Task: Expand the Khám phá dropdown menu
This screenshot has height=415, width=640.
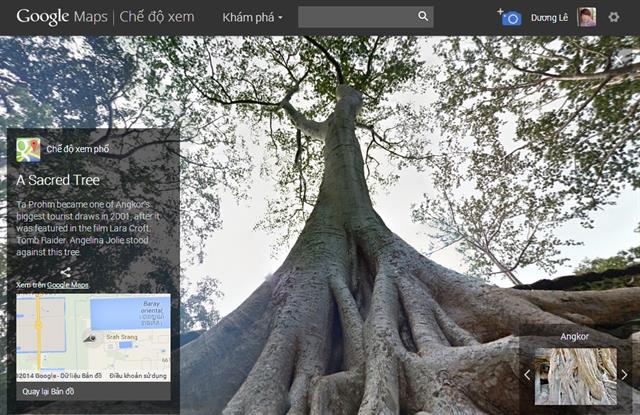Action: point(252,17)
